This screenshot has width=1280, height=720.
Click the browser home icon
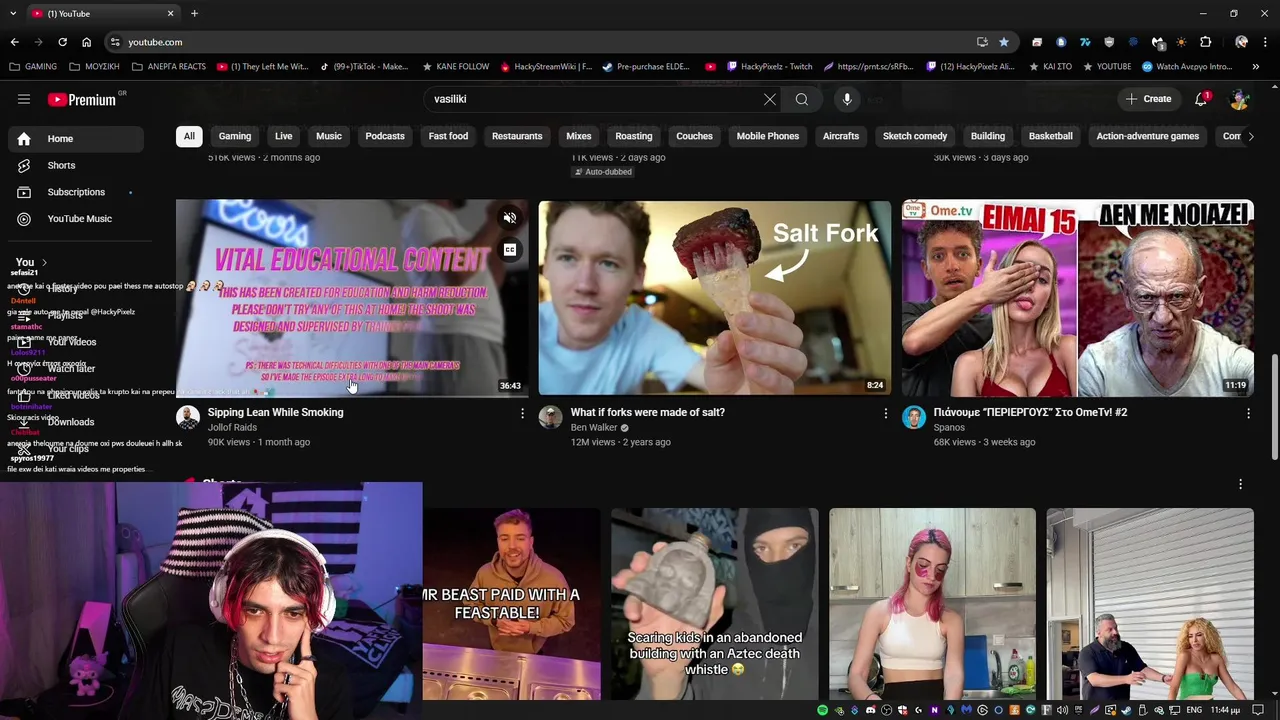86,42
